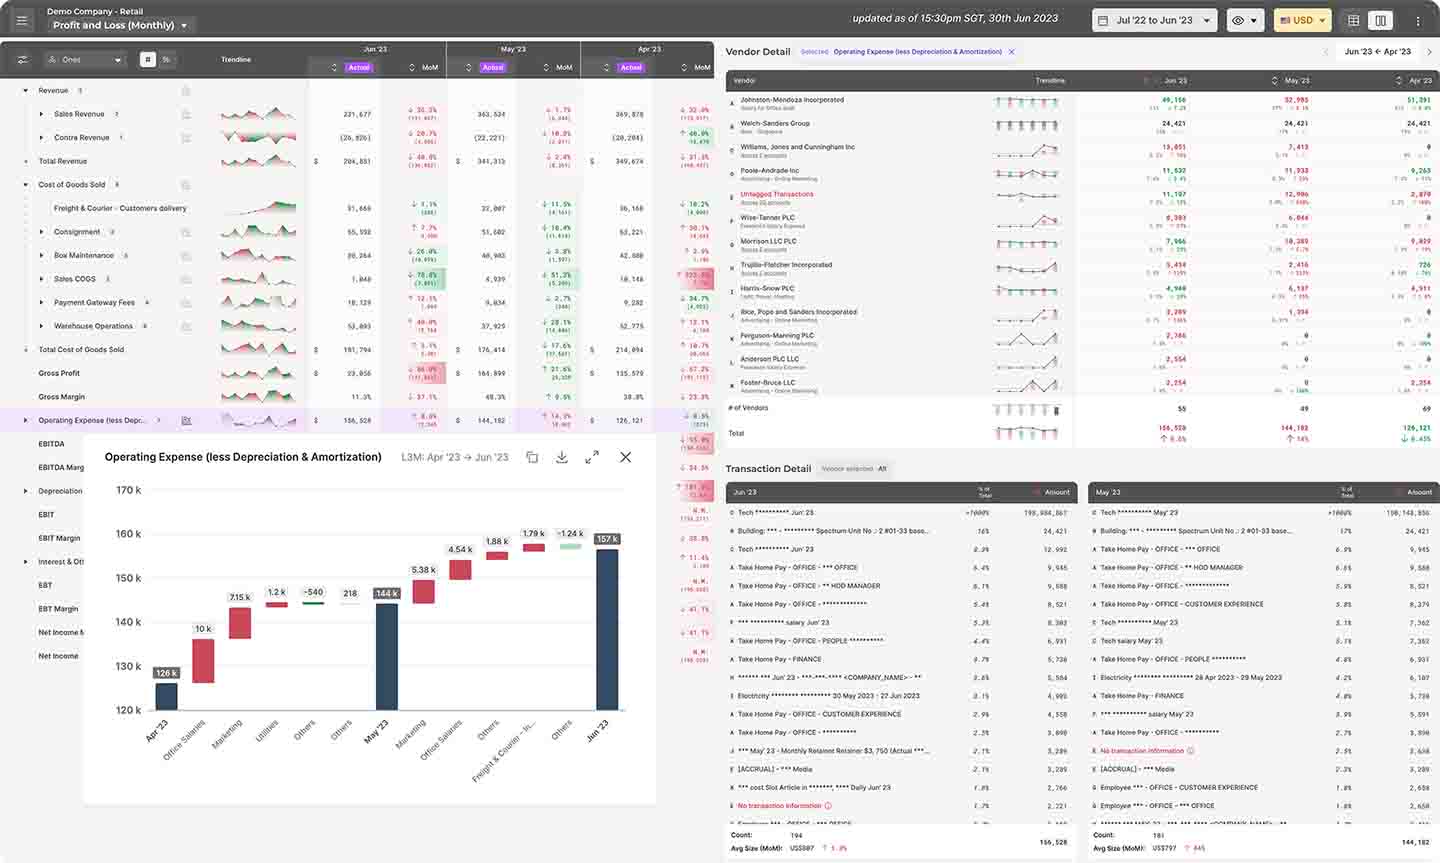The height and width of the screenshot is (863, 1440).
Task: Clear the selected Operating Expense vendor filter
Action: pyautogui.click(x=1011, y=52)
